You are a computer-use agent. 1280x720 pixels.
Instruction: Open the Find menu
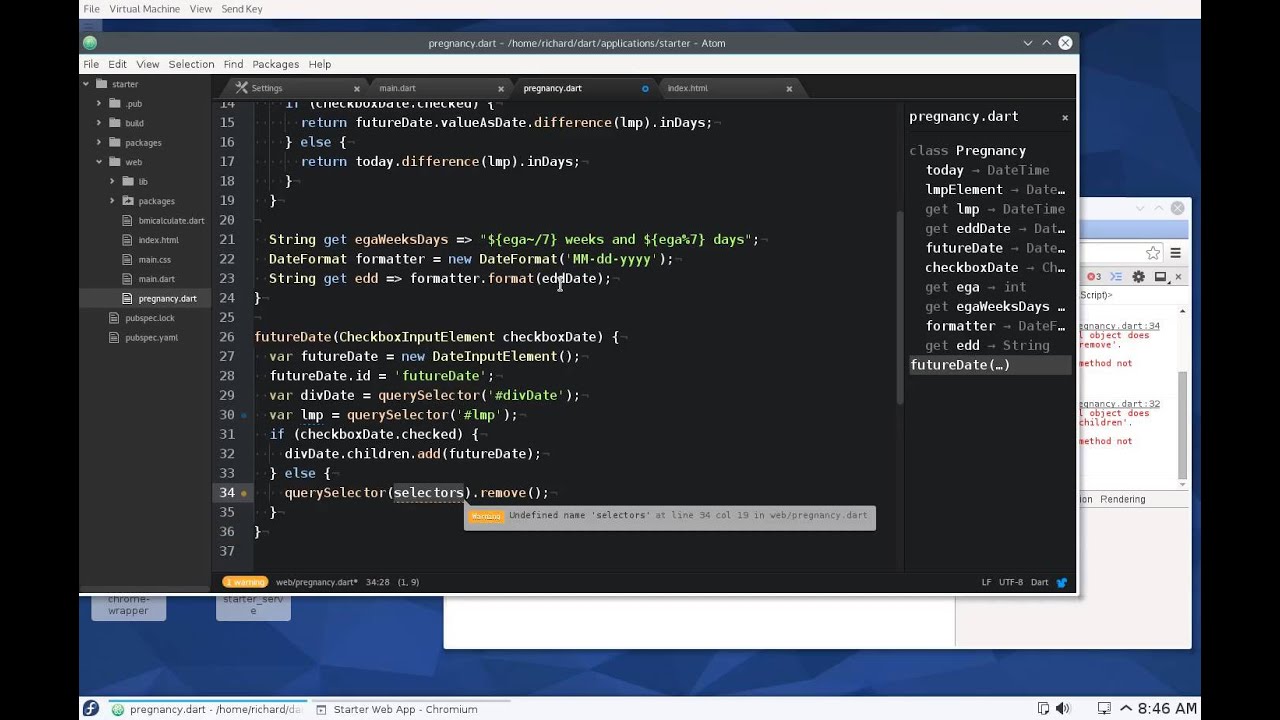(x=233, y=64)
